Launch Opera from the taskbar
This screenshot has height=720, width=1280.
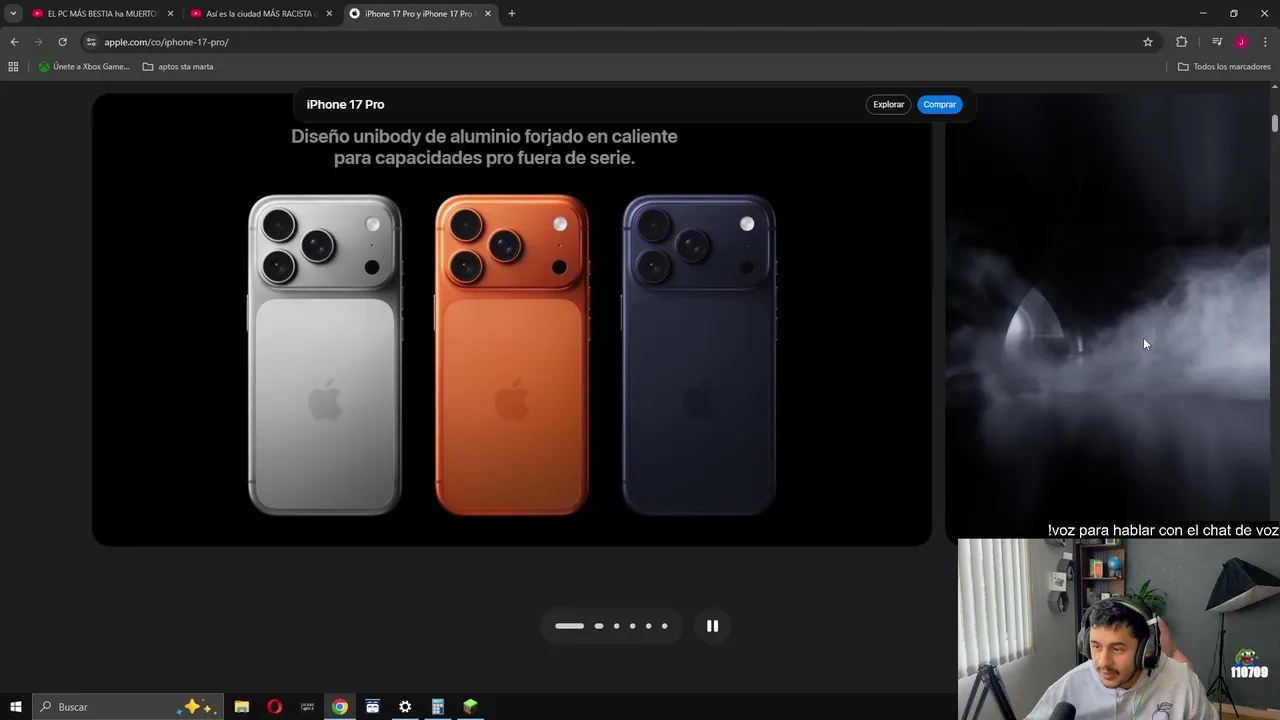pos(275,707)
